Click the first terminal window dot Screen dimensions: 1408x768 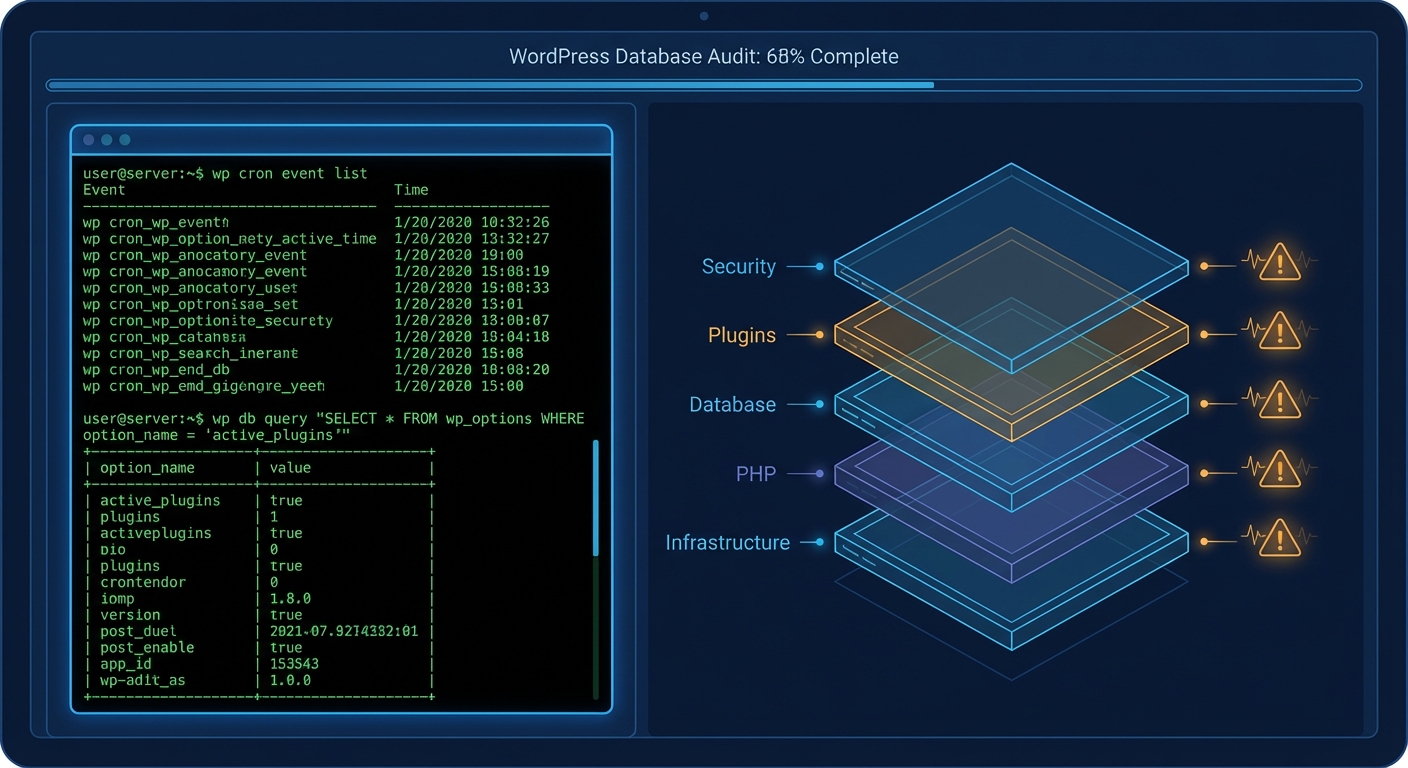[x=89, y=140]
